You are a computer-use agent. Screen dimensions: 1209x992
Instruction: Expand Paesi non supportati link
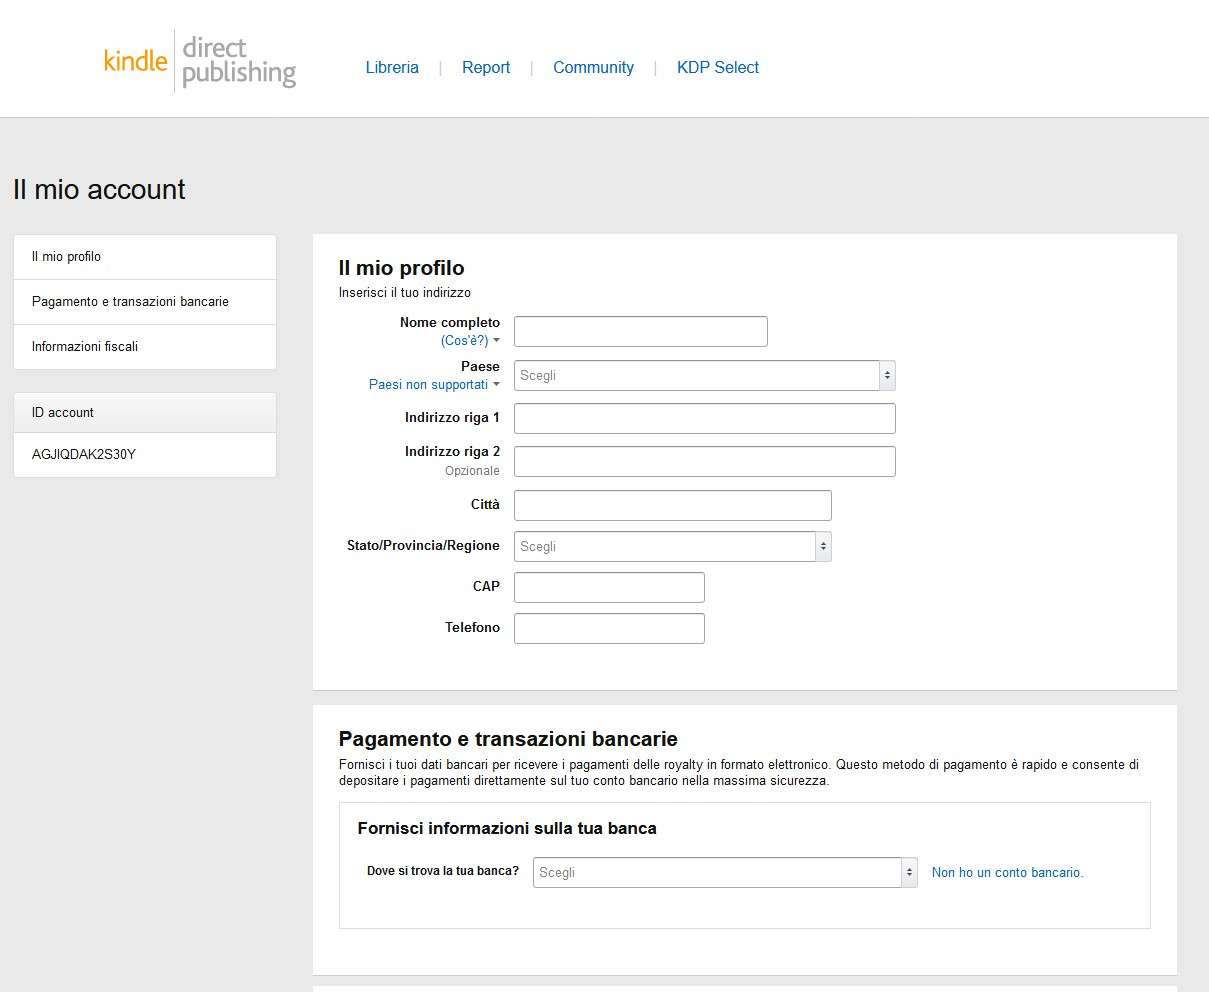(432, 385)
